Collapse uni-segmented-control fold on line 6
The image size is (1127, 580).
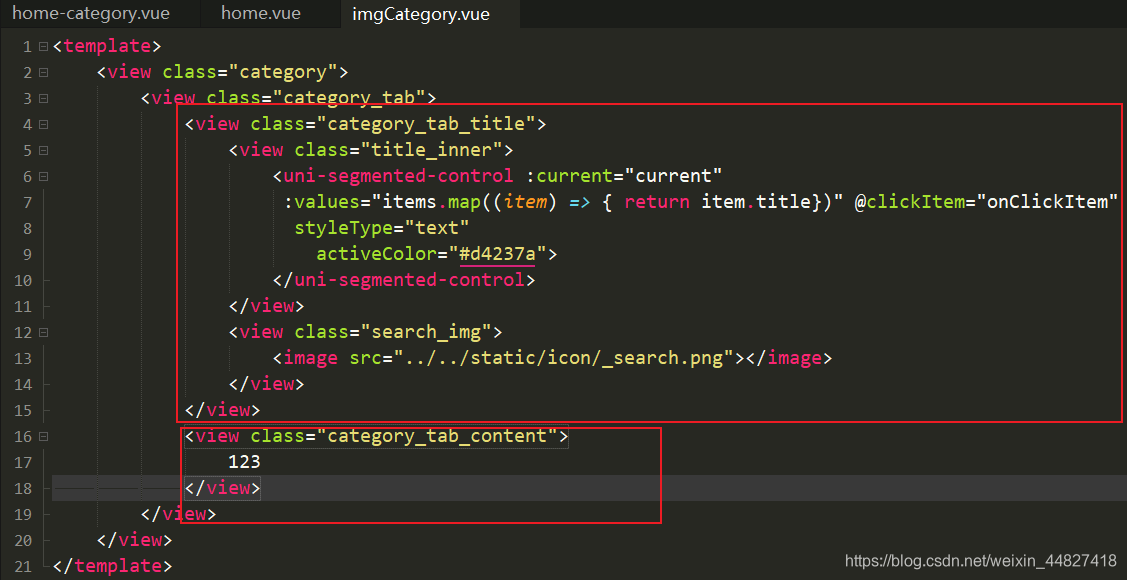tap(43, 177)
